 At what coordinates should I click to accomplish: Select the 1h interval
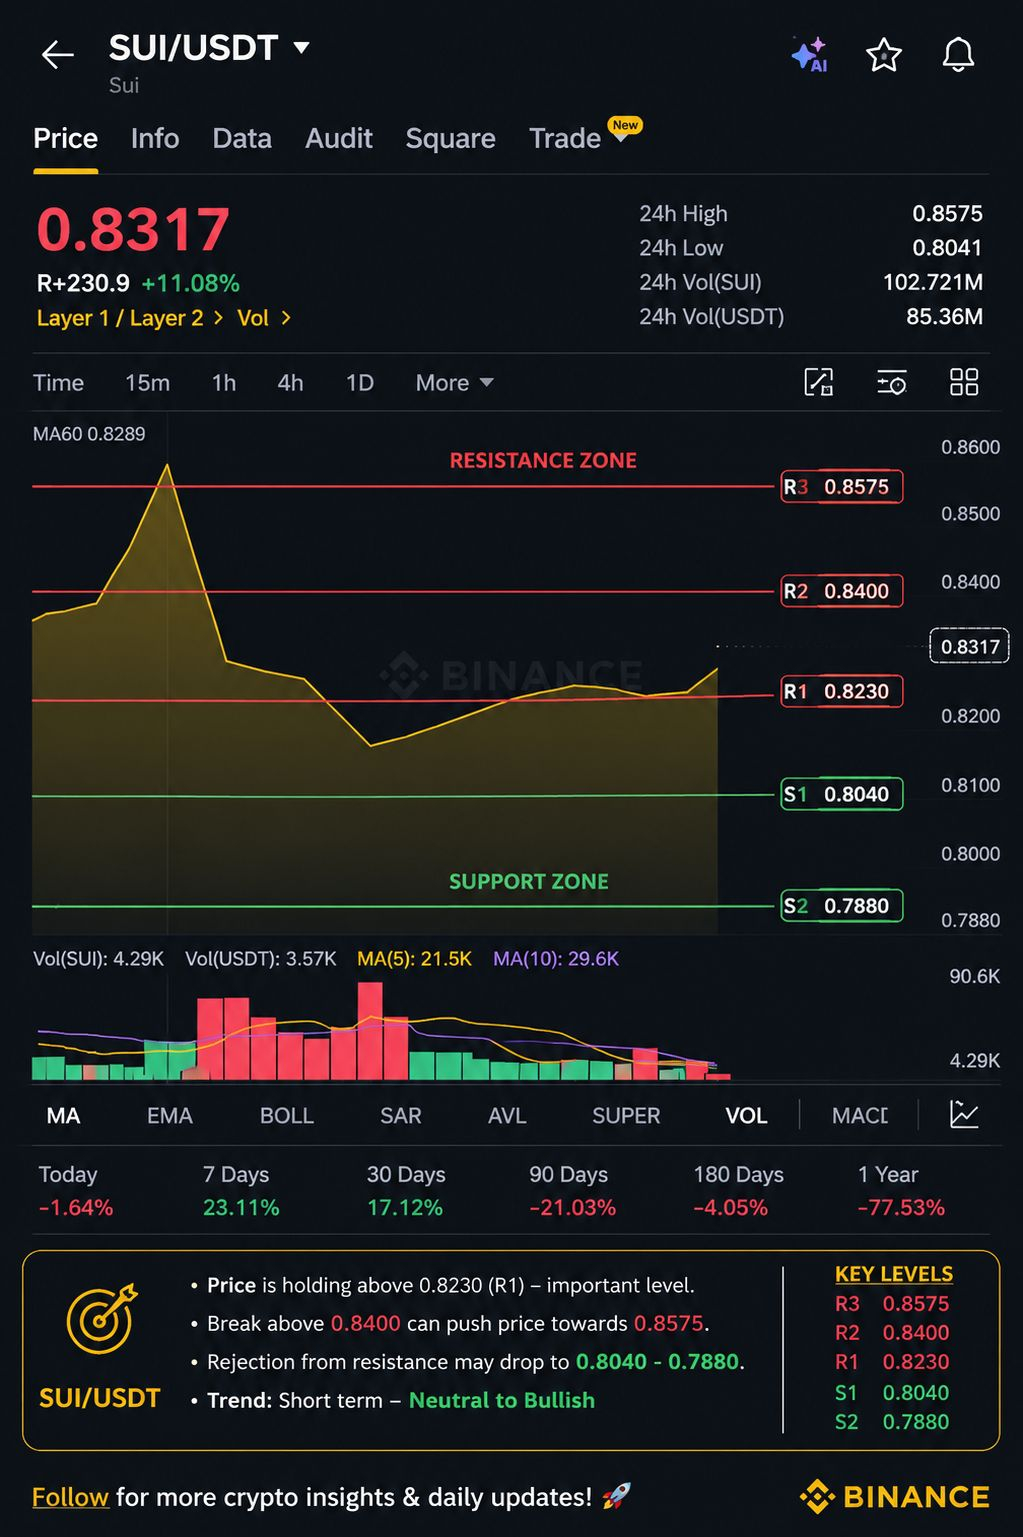point(224,383)
